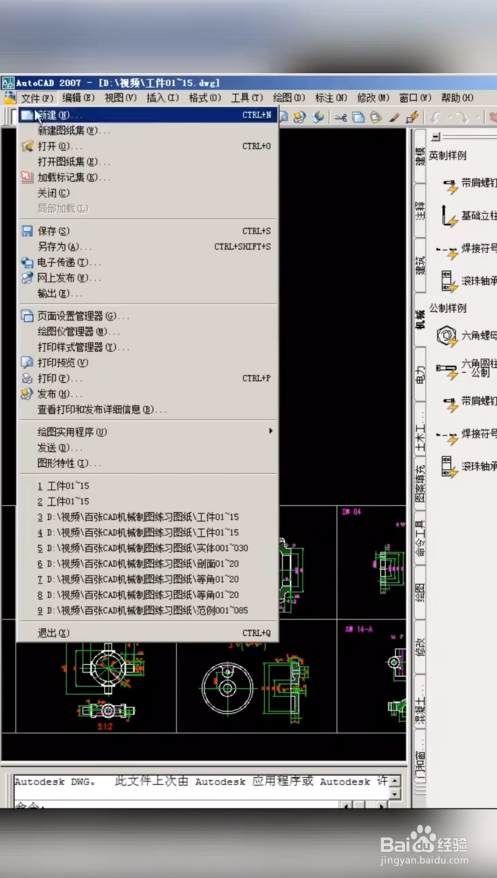Select 焊接符号 tool under 英制样例
The width and height of the screenshot is (497, 878).
coord(466,249)
